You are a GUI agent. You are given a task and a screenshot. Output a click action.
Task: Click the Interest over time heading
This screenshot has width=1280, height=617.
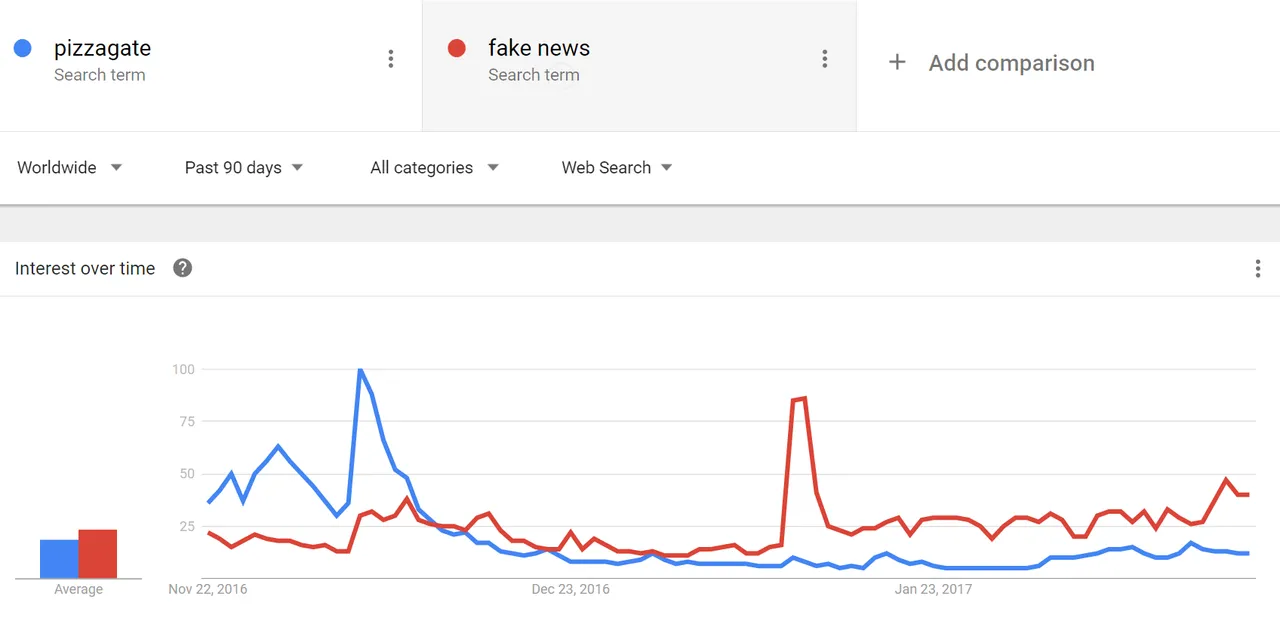[85, 268]
